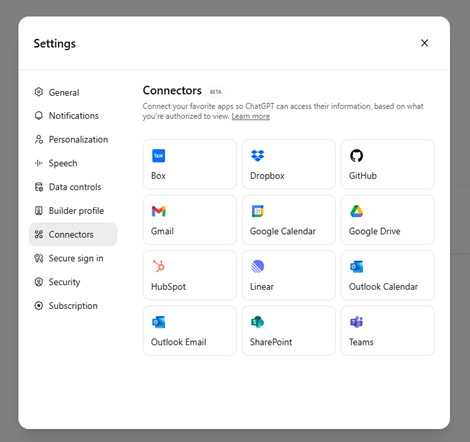470x442 pixels.
Task: Click the Box connector icon
Action: [158, 156]
